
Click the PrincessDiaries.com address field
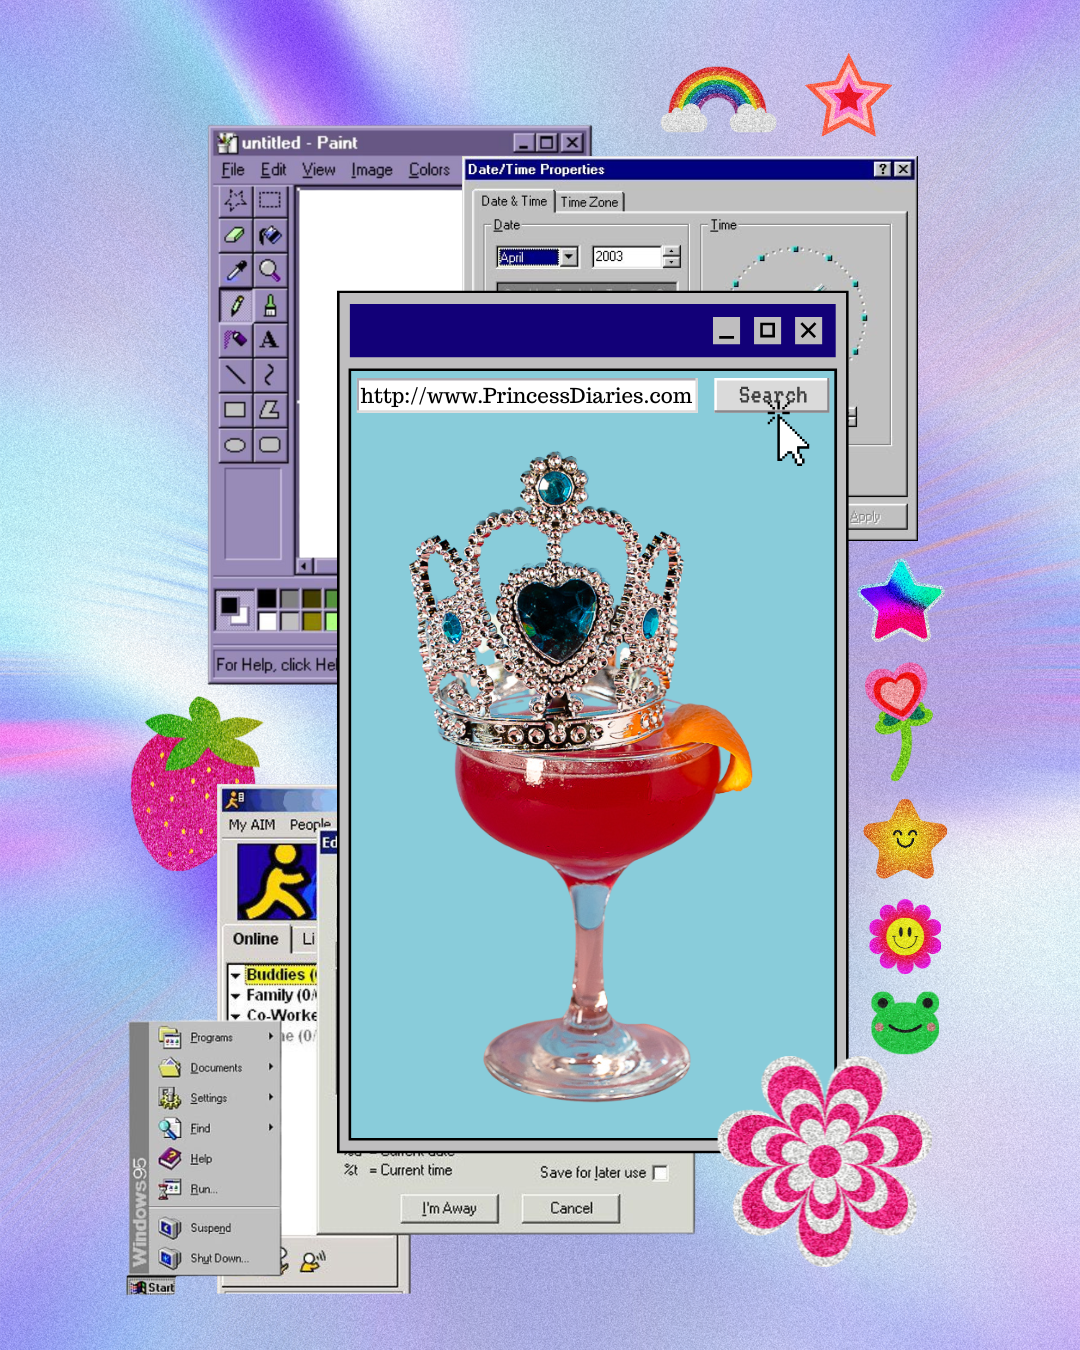[527, 396]
